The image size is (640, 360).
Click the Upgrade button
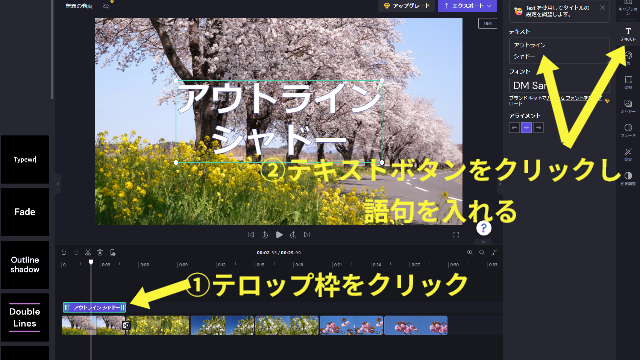click(407, 6)
